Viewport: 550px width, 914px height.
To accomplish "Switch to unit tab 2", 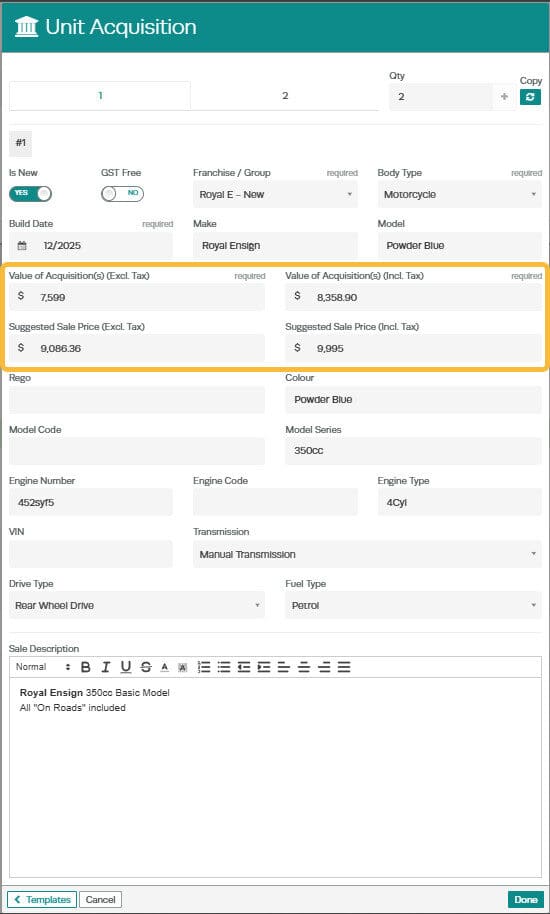I will point(285,96).
